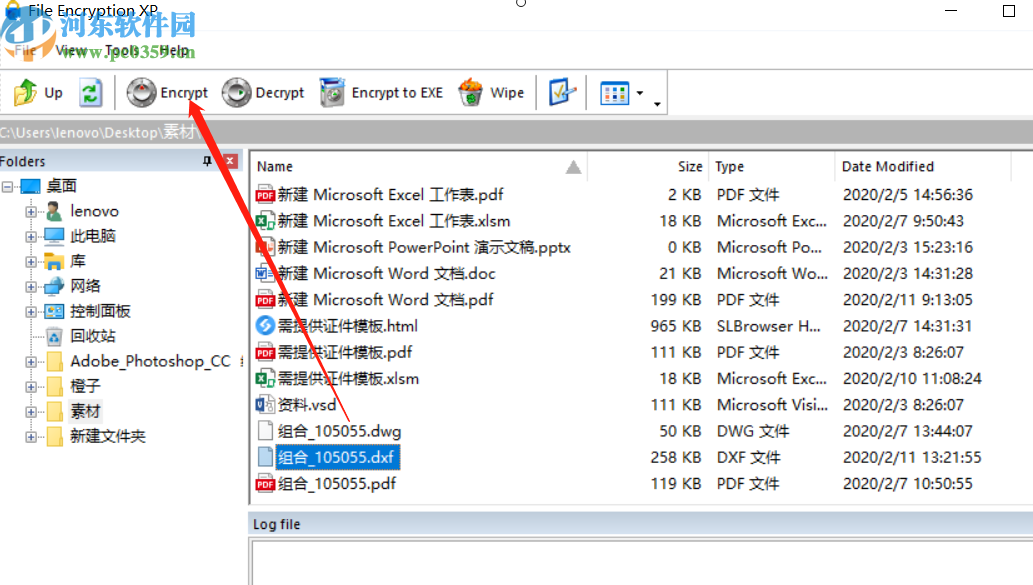Click the browser icon for 需提供证件模板.html
1033x585 pixels.
(265, 325)
